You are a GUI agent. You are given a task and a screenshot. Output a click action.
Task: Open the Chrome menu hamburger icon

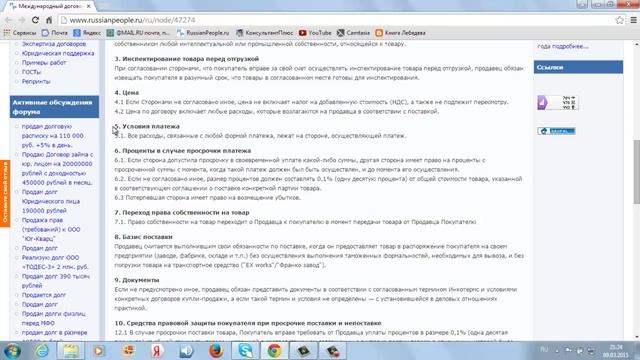pos(633,20)
